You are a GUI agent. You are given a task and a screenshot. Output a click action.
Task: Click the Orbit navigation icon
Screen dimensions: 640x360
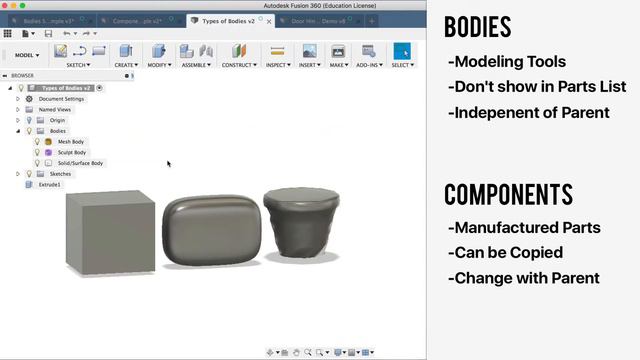click(x=270, y=352)
